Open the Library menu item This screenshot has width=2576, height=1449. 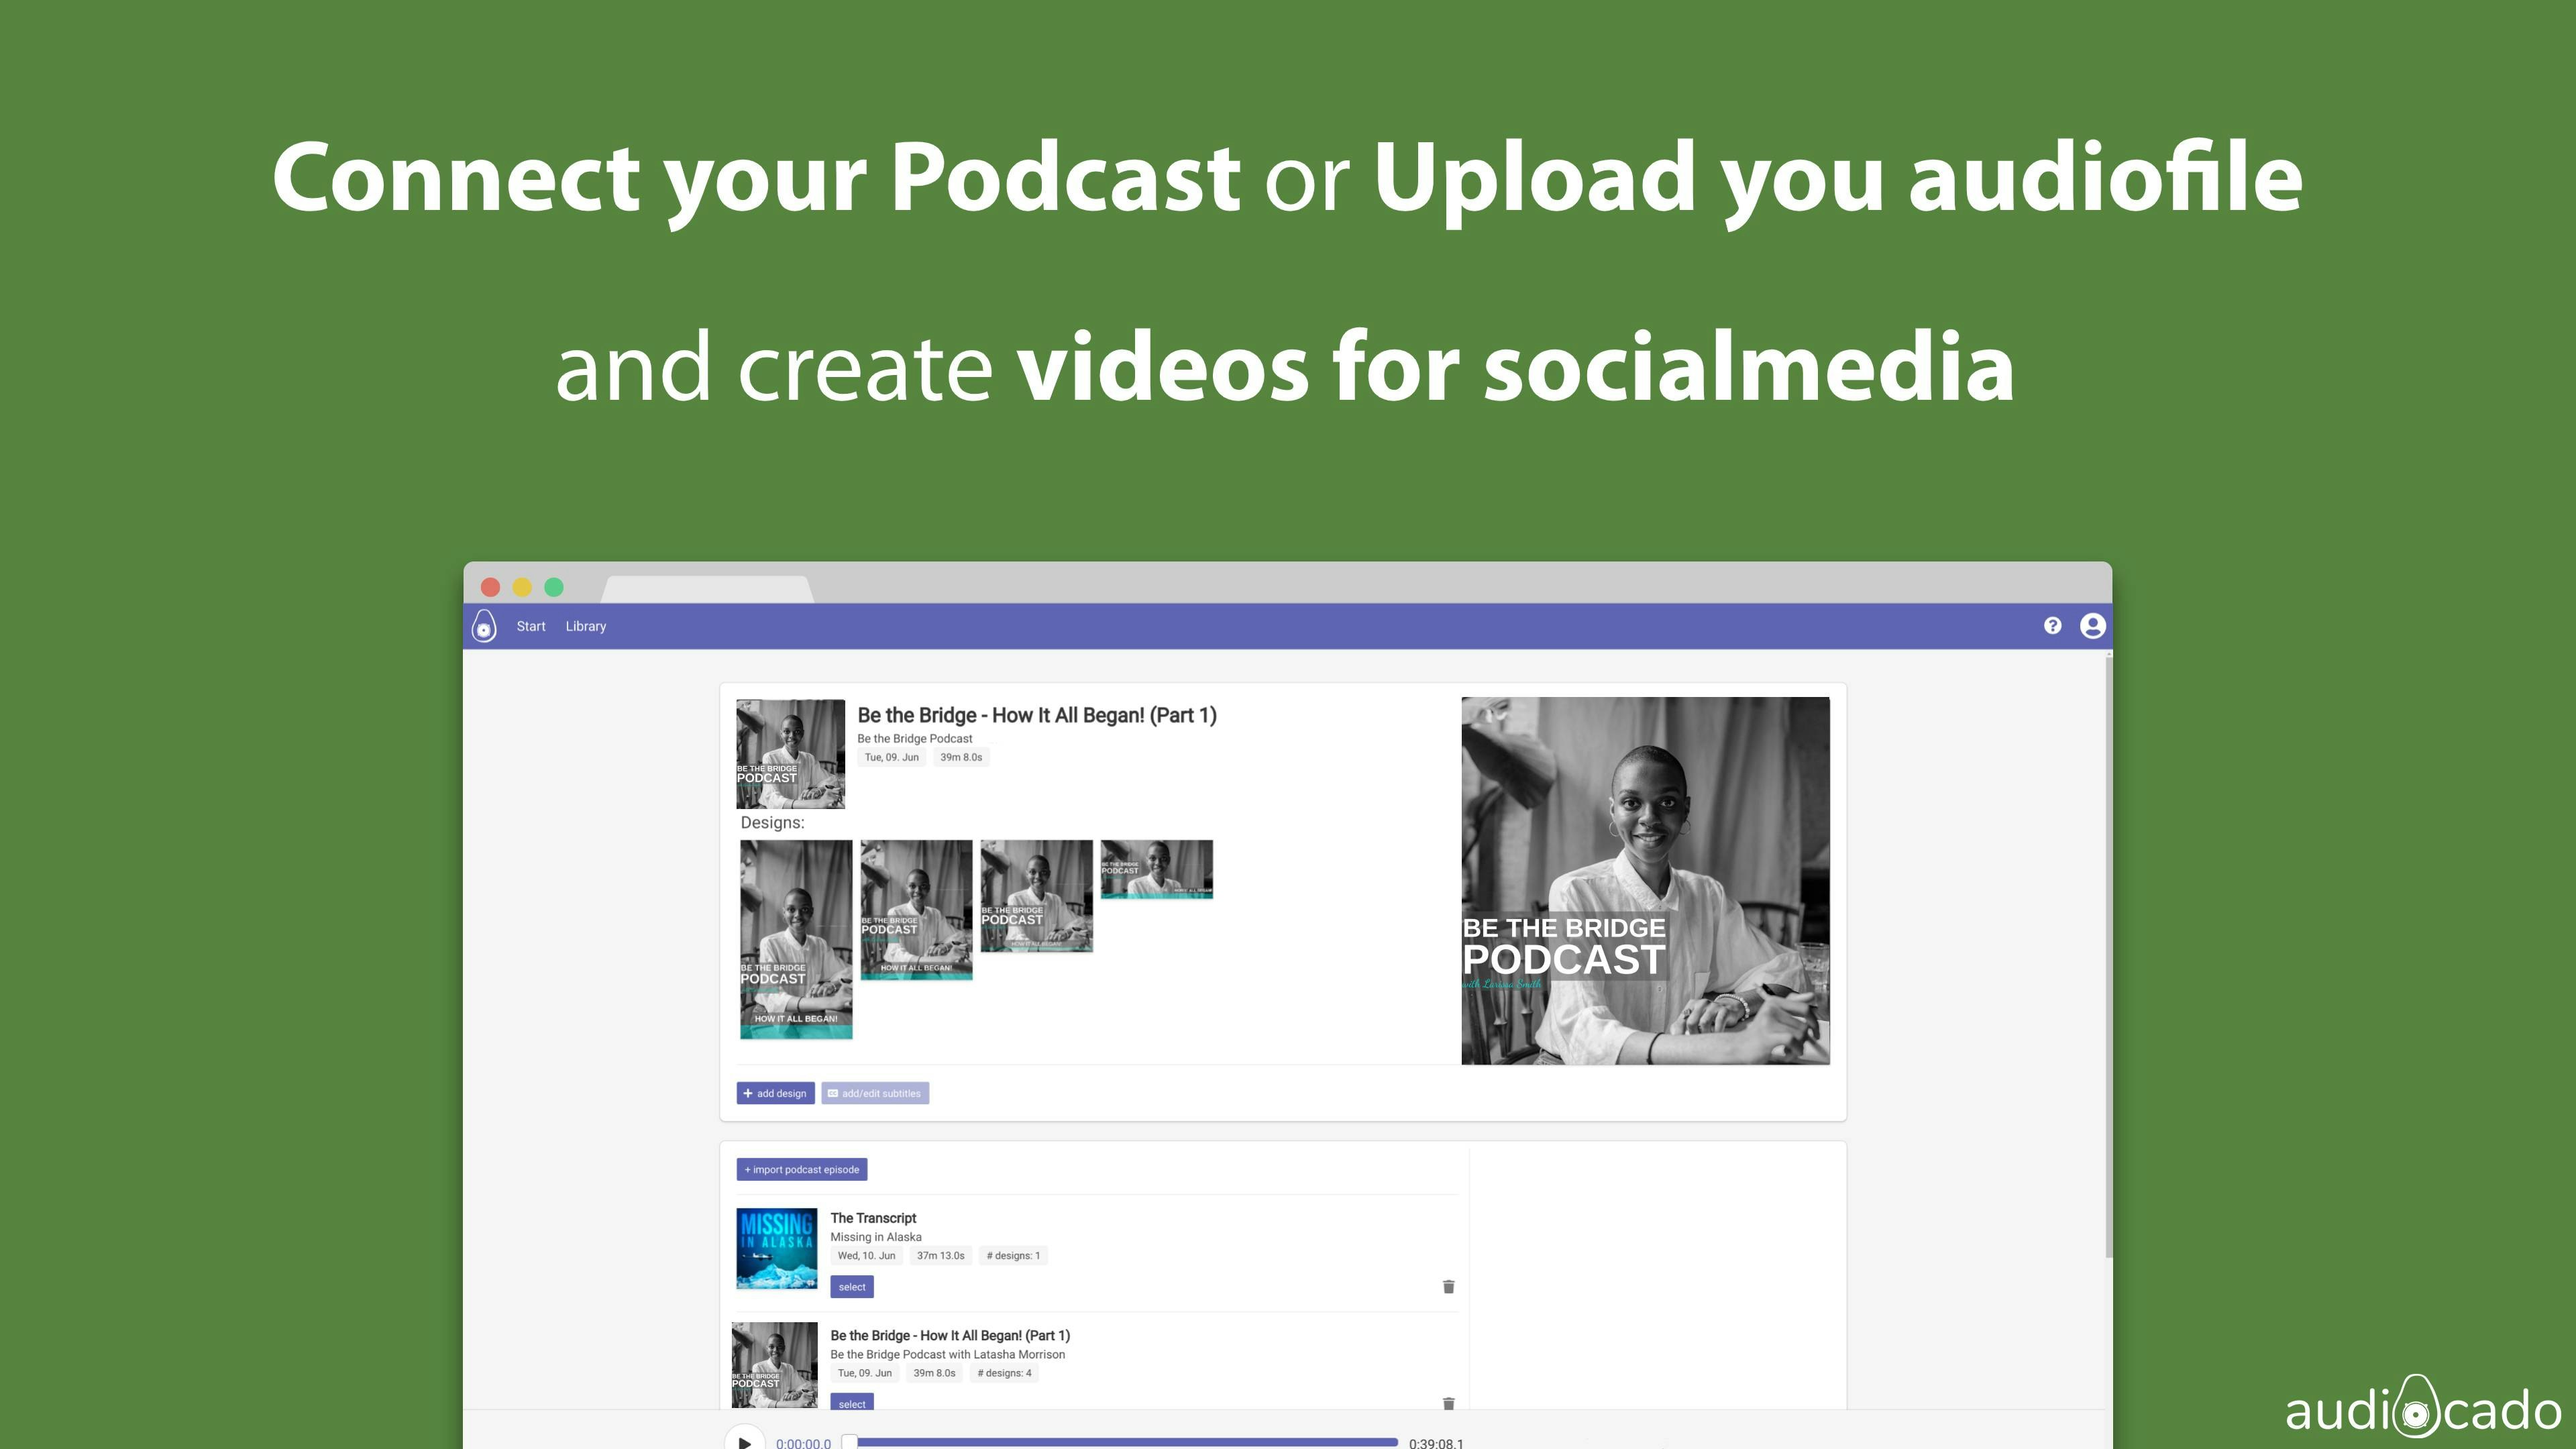tap(585, 626)
